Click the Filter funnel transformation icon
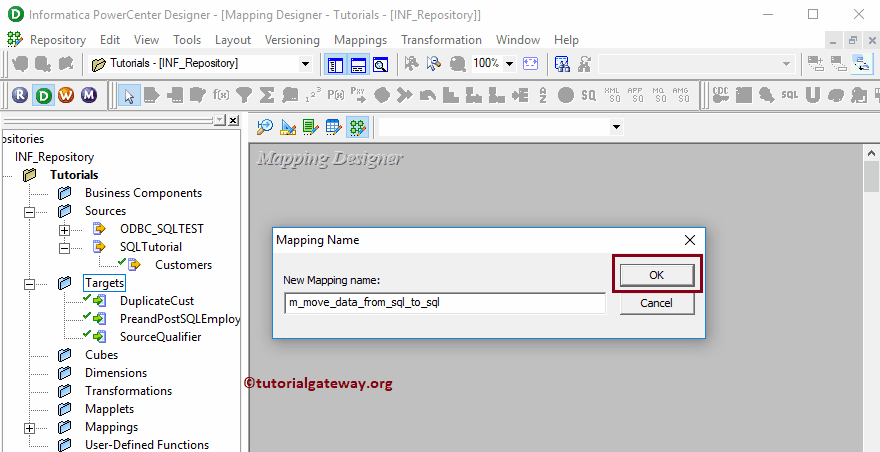Screen dimensions: 880x452 pyautogui.click(x=244, y=95)
